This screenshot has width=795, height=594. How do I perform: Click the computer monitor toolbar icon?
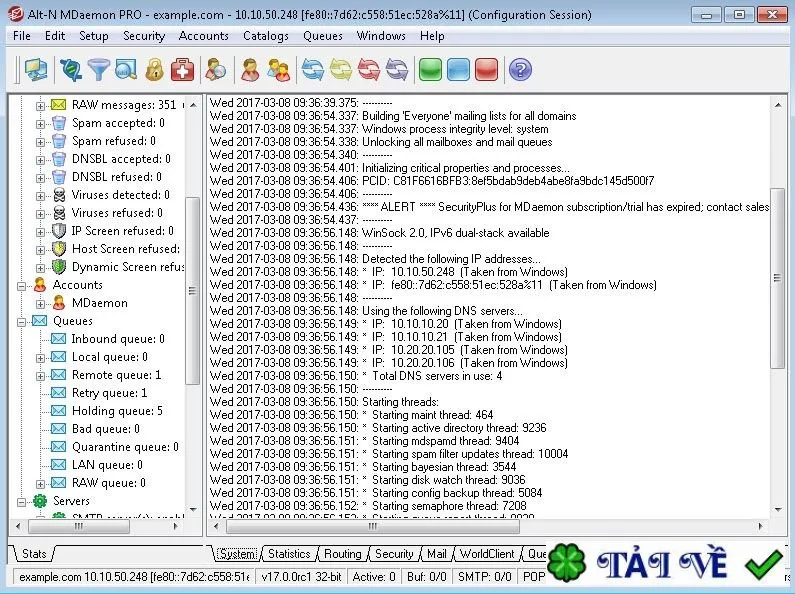coord(36,70)
